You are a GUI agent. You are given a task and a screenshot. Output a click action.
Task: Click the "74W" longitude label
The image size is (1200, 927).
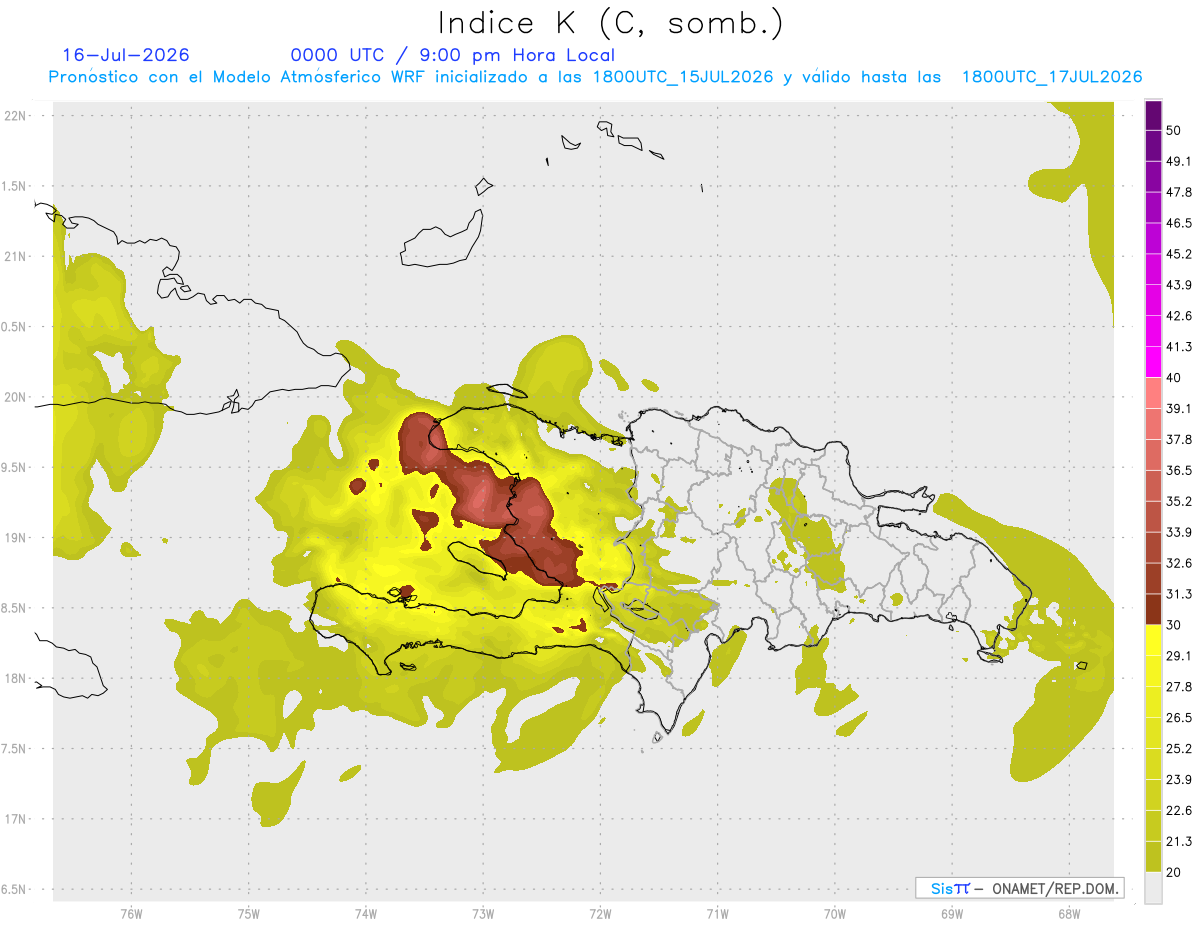coord(365,913)
